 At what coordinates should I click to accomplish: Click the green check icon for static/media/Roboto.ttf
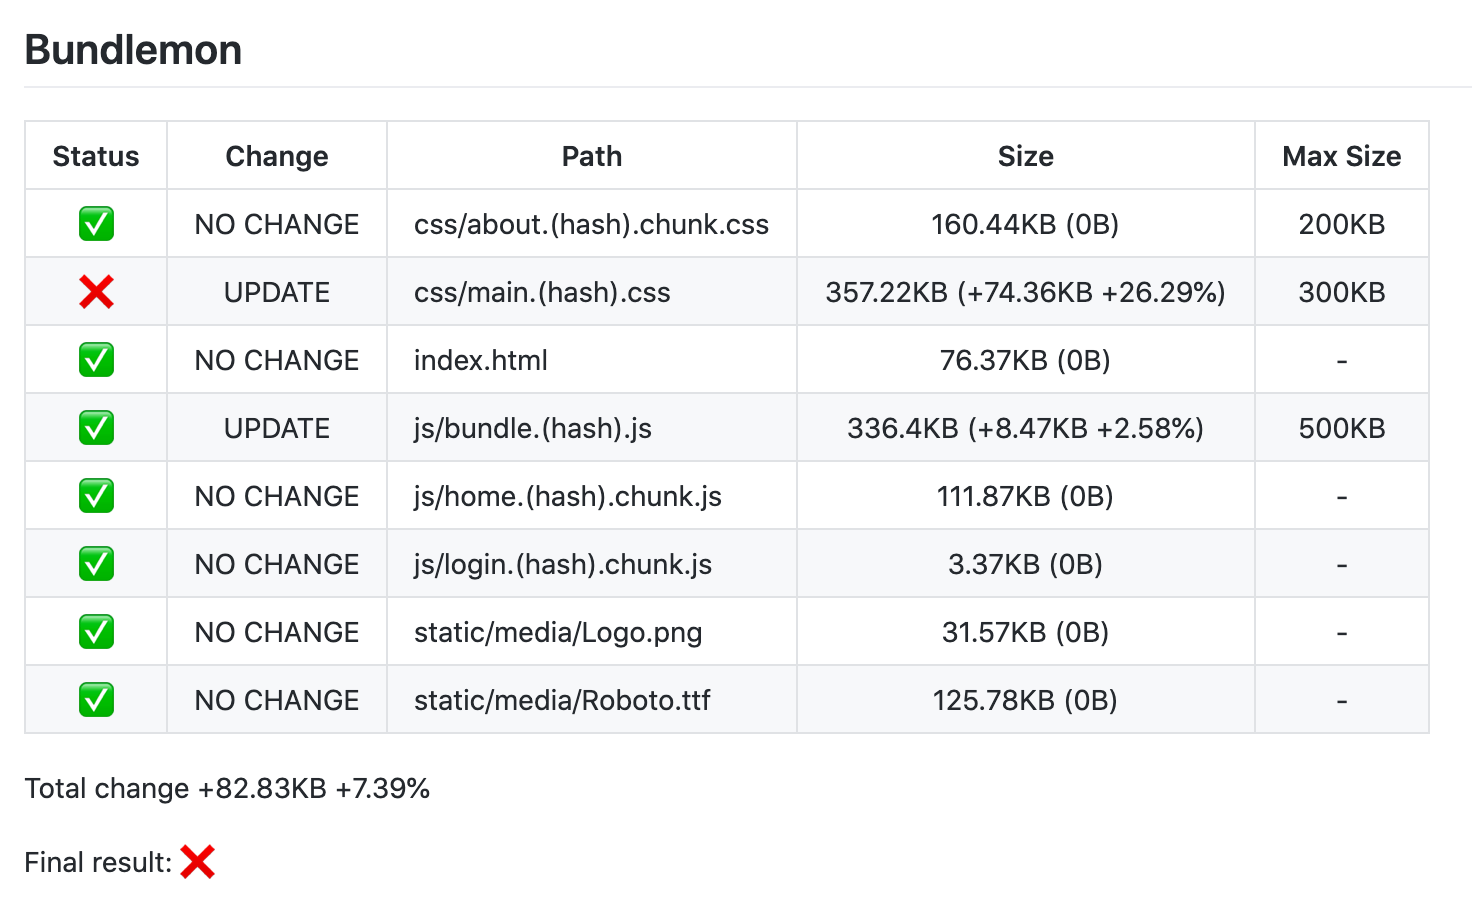[96, 700]
